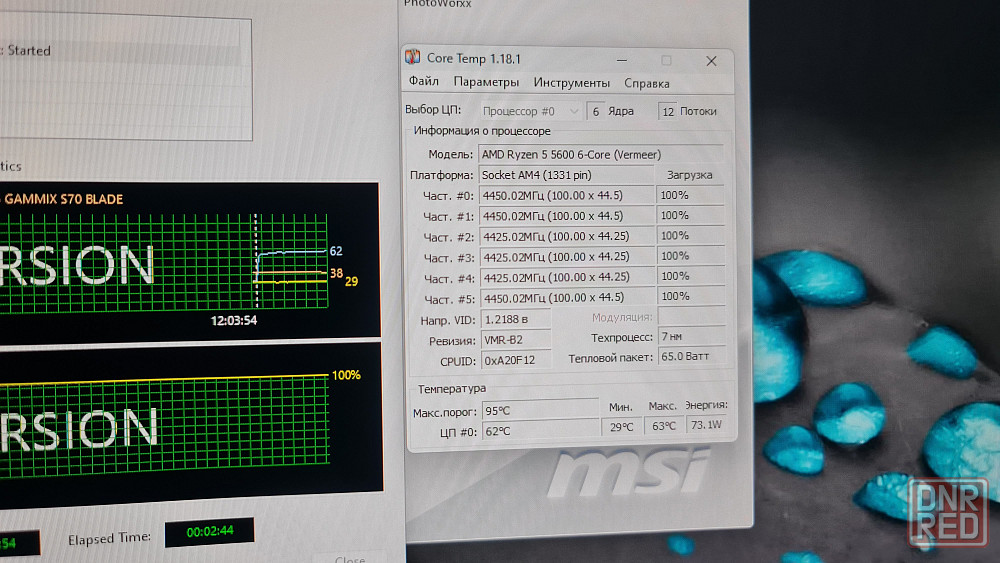Click the Част. #3 frequency value
Image resolution: width=1000 pixels, height=563 pixels.
click(x=566, y=257)
